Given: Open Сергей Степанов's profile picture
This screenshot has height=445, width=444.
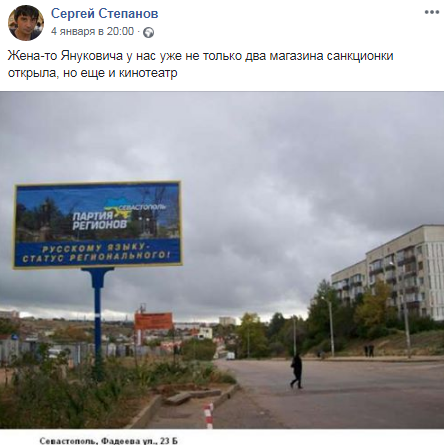Looking at the screenshot, I should (x=26, y=23).
